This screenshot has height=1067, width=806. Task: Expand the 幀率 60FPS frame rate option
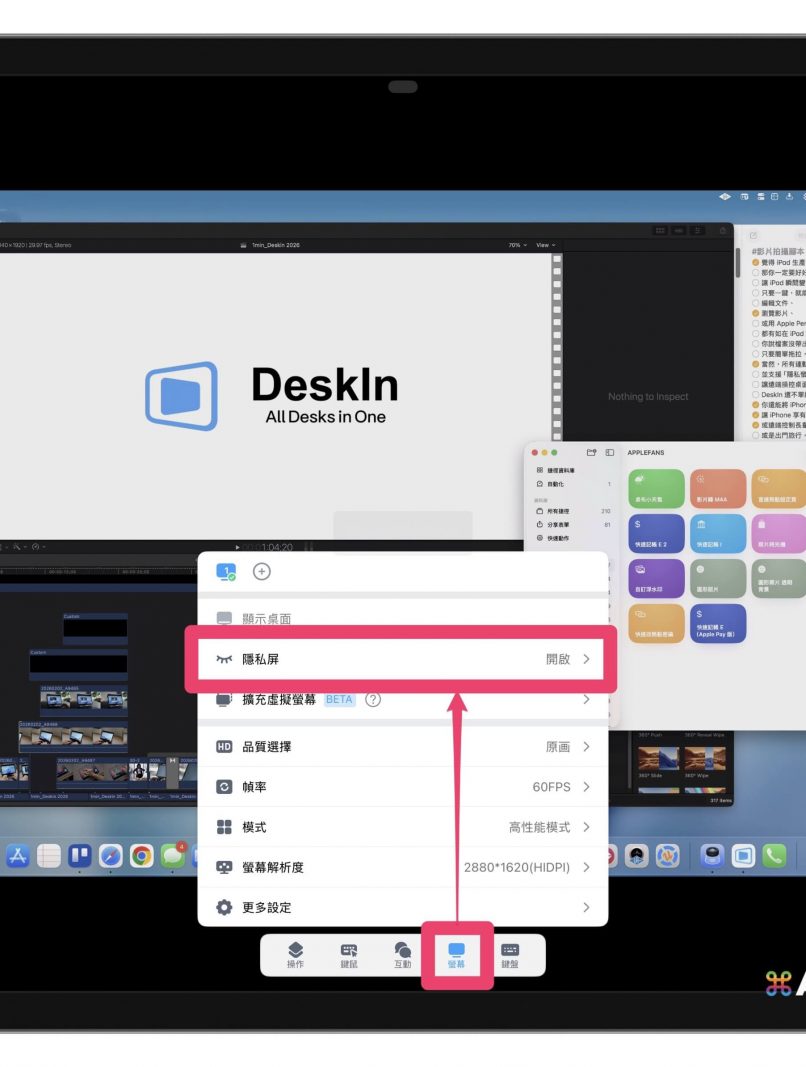click(x=402, y=787)
